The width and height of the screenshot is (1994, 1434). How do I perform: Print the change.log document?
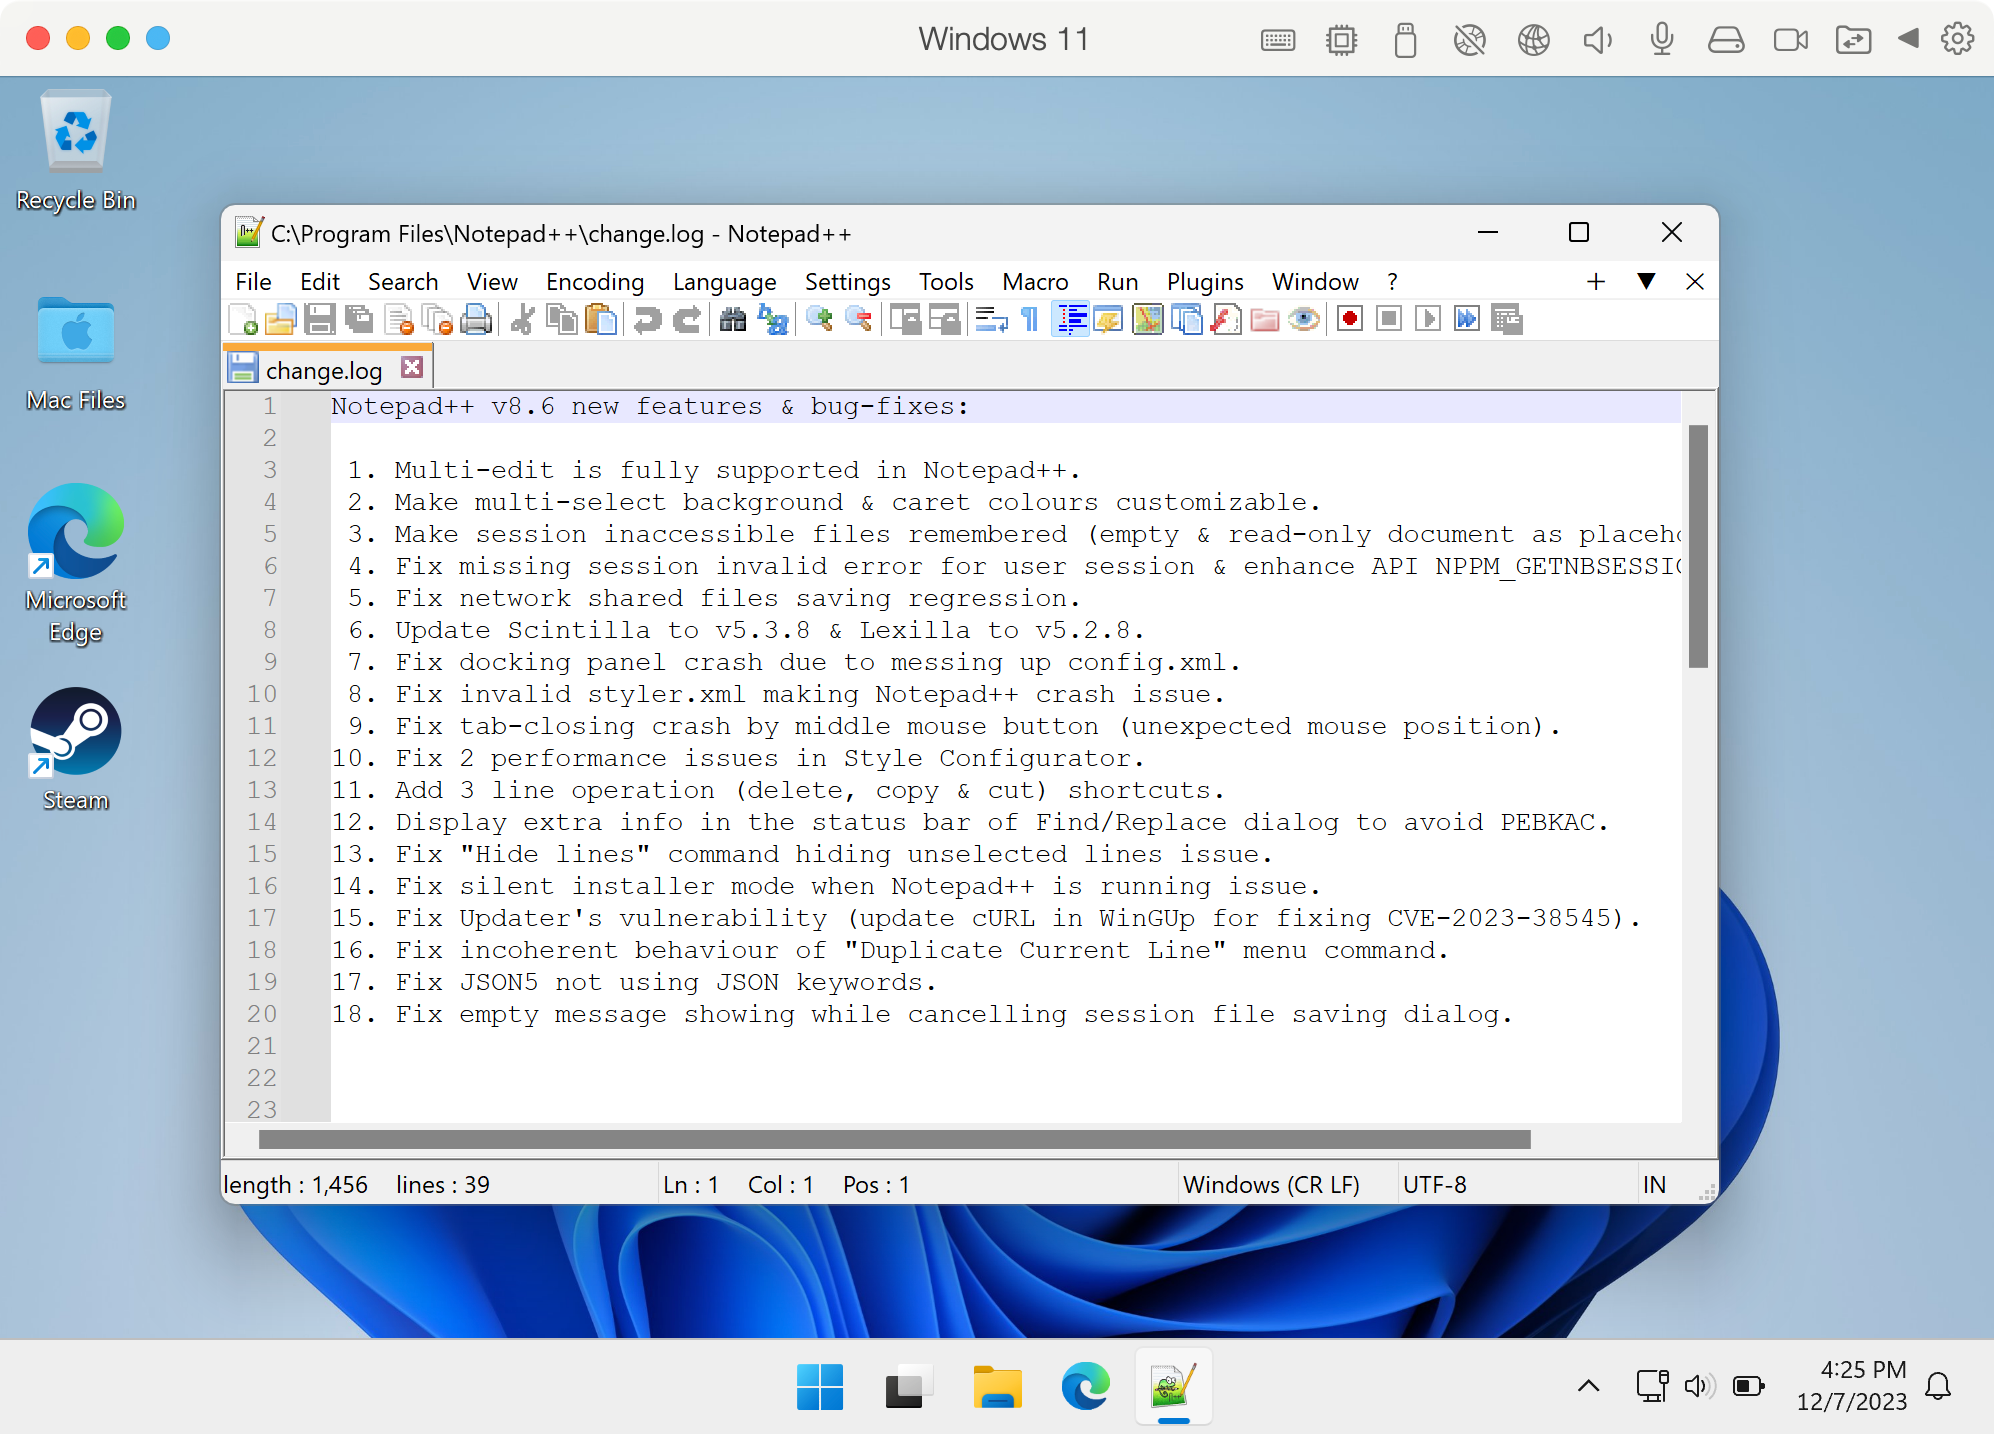477,319
